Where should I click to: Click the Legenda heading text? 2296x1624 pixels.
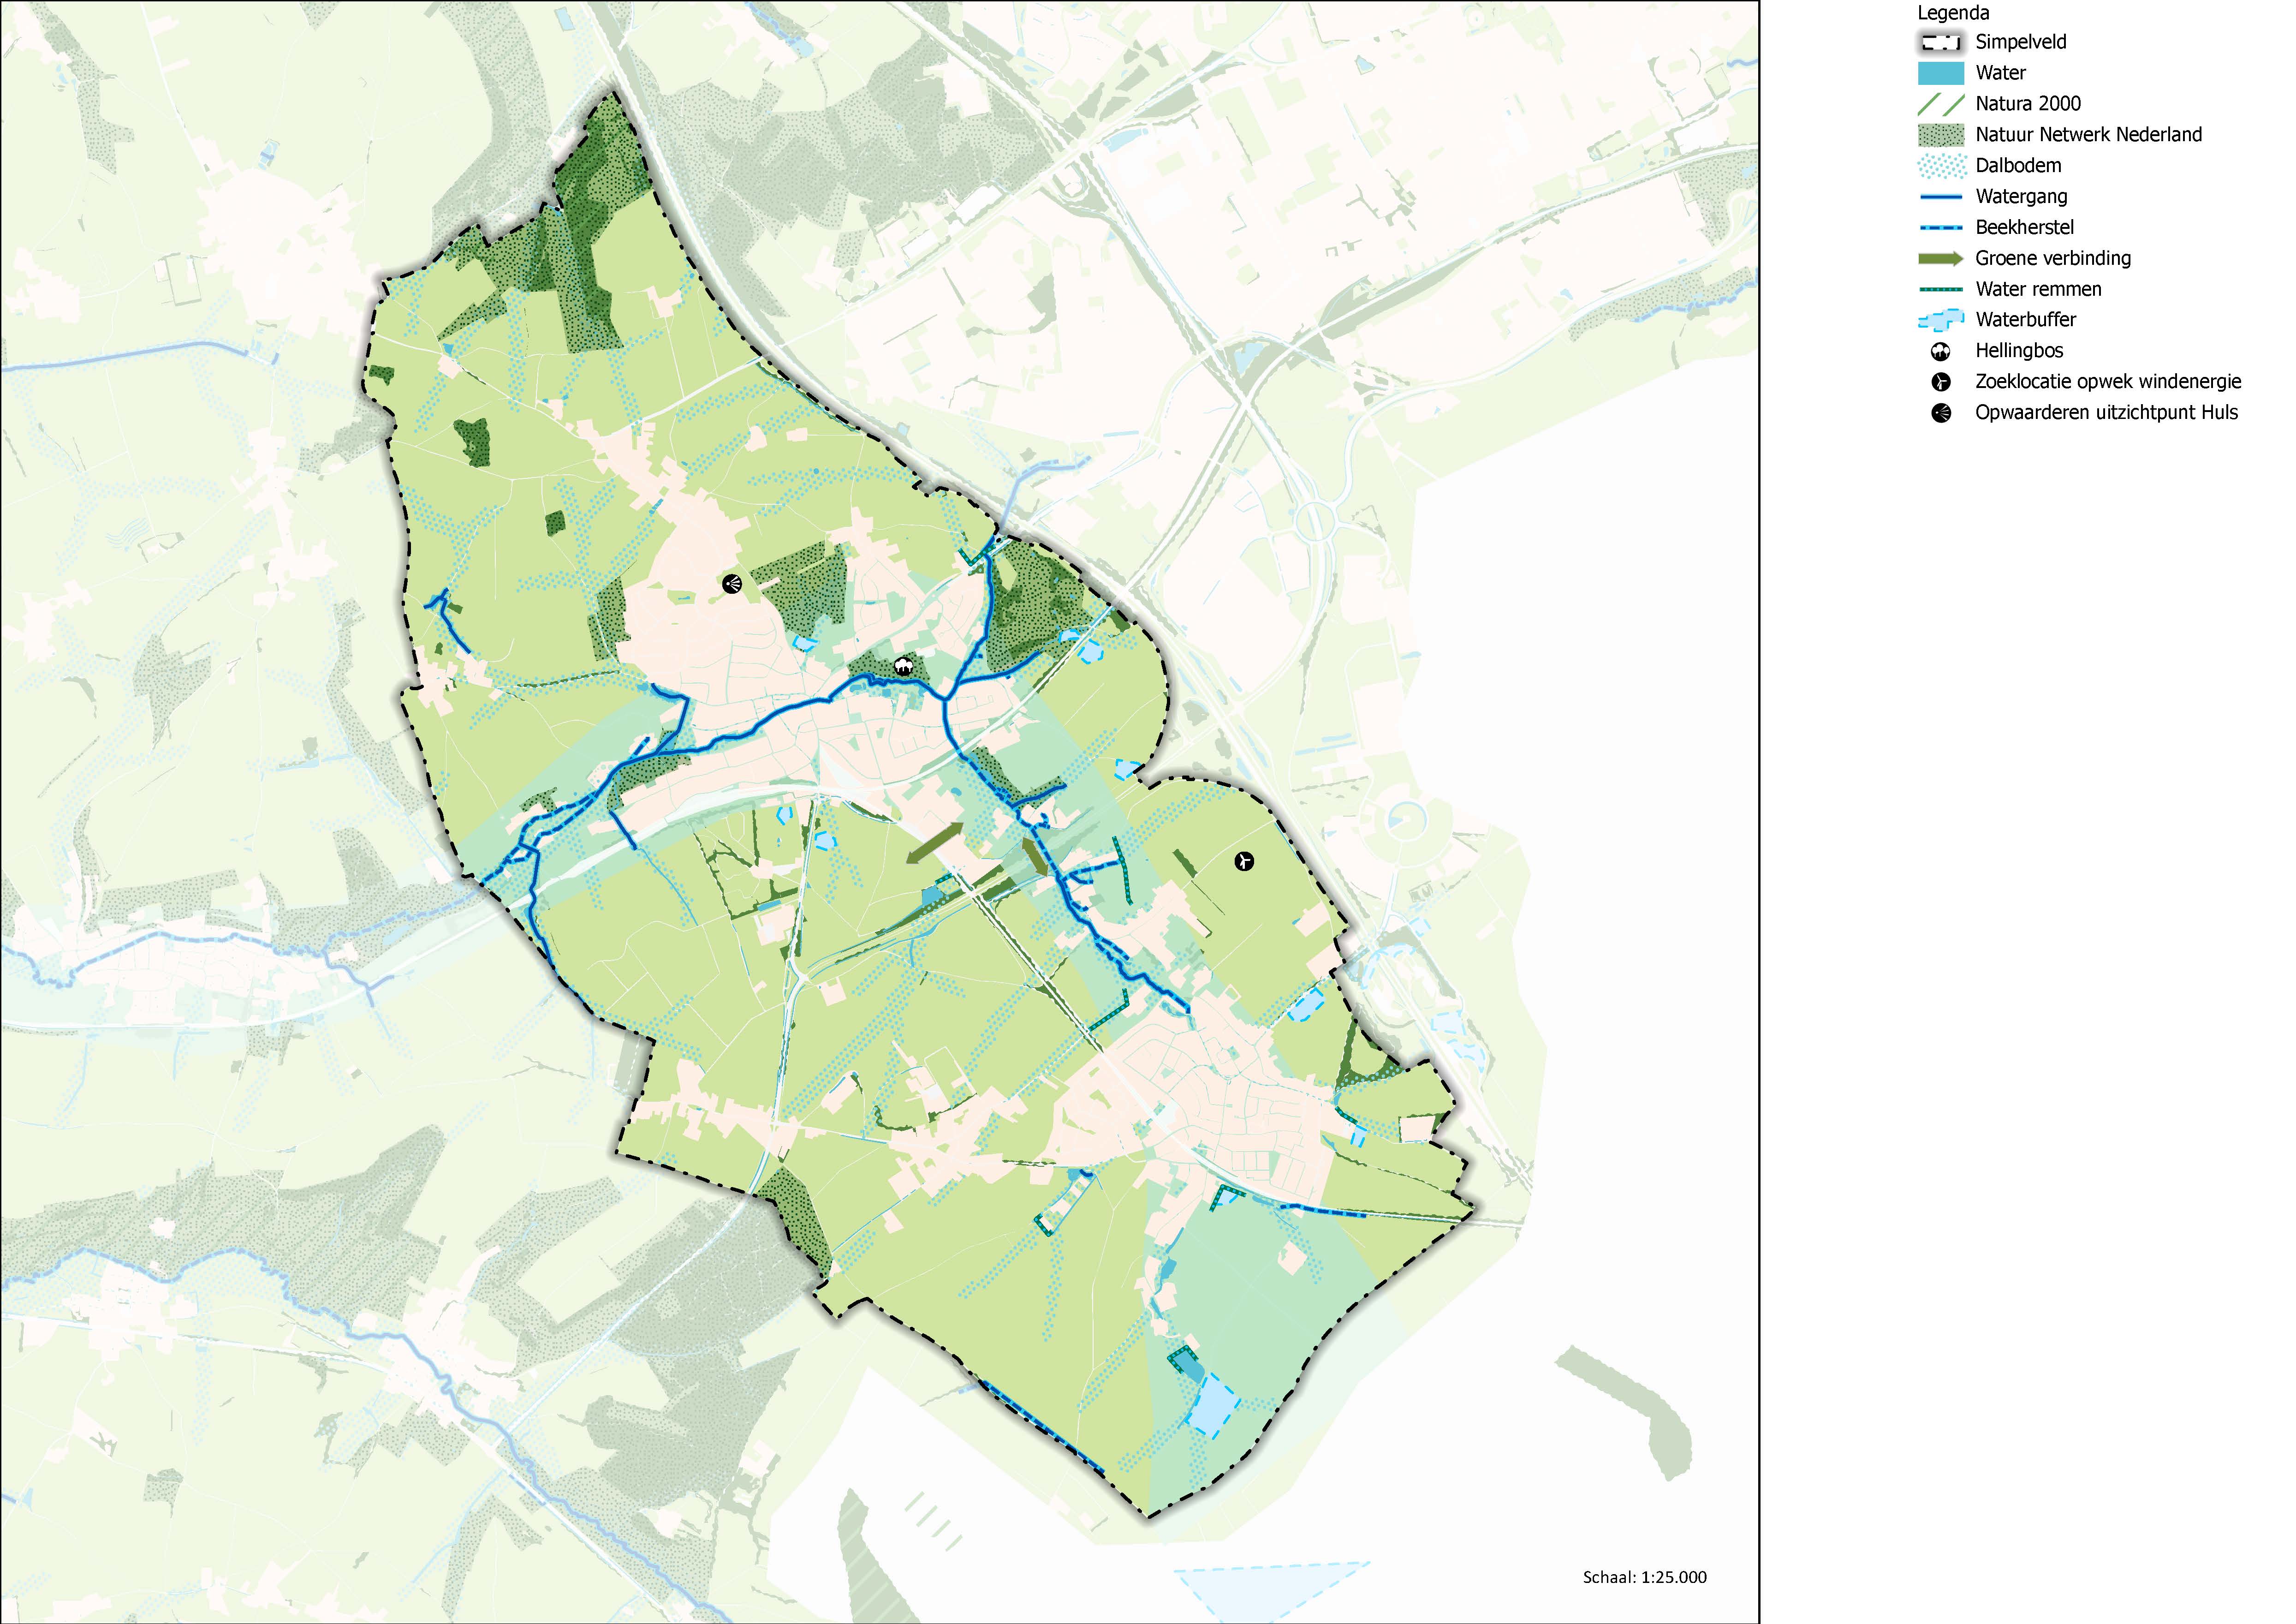point(1953,13)
